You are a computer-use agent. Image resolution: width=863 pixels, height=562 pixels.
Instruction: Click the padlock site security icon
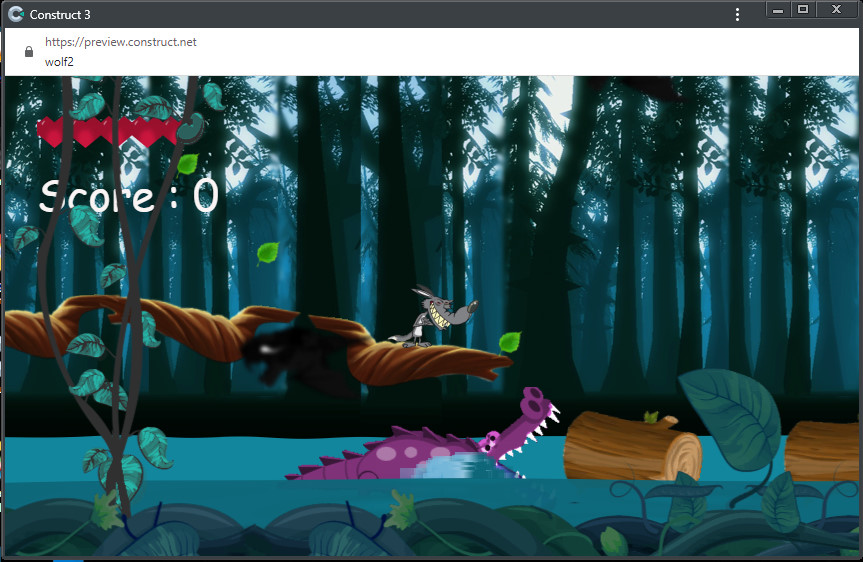(x=29, y=52)
